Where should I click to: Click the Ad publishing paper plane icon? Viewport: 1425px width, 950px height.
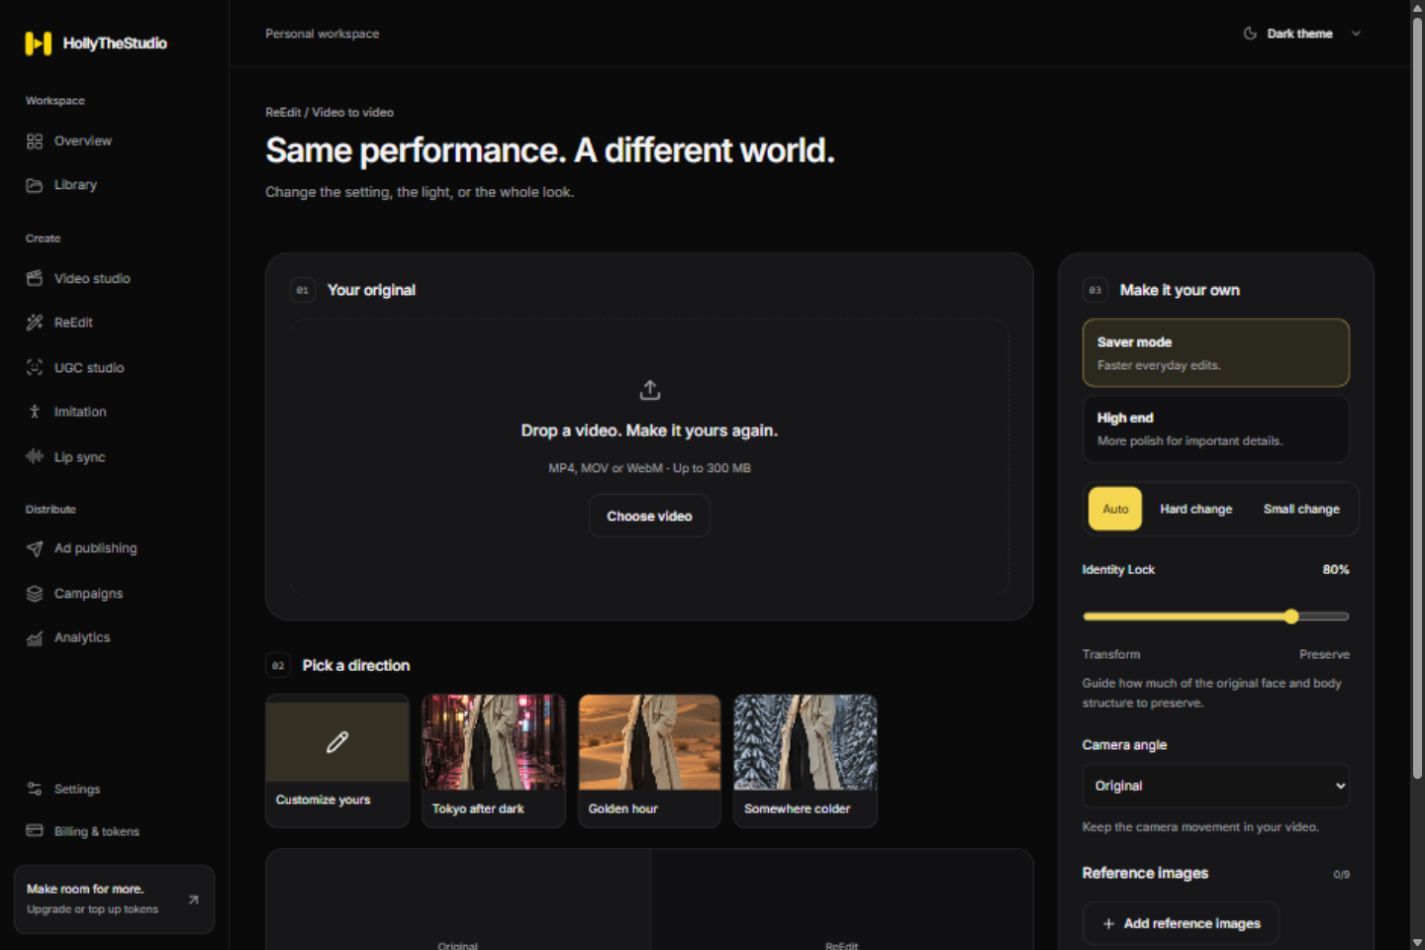point(34,548)
